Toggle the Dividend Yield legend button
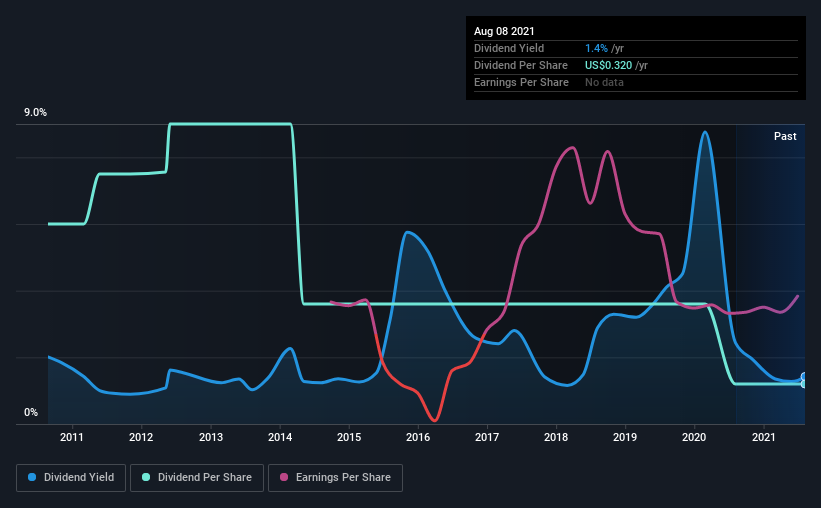Screen dimensions: 821x508 click(71, 478)
